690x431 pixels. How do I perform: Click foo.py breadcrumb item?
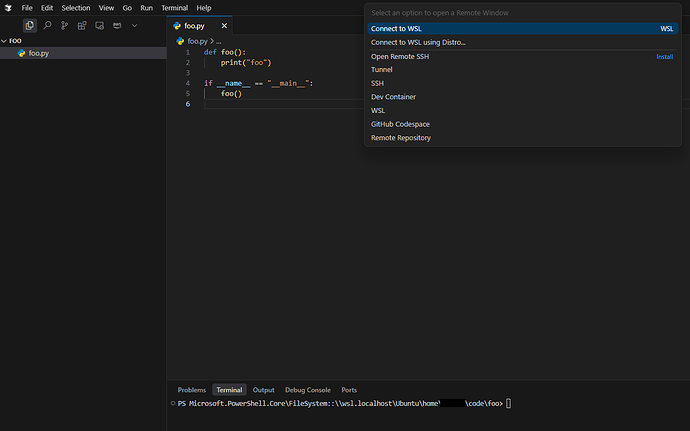pos(197,41)
